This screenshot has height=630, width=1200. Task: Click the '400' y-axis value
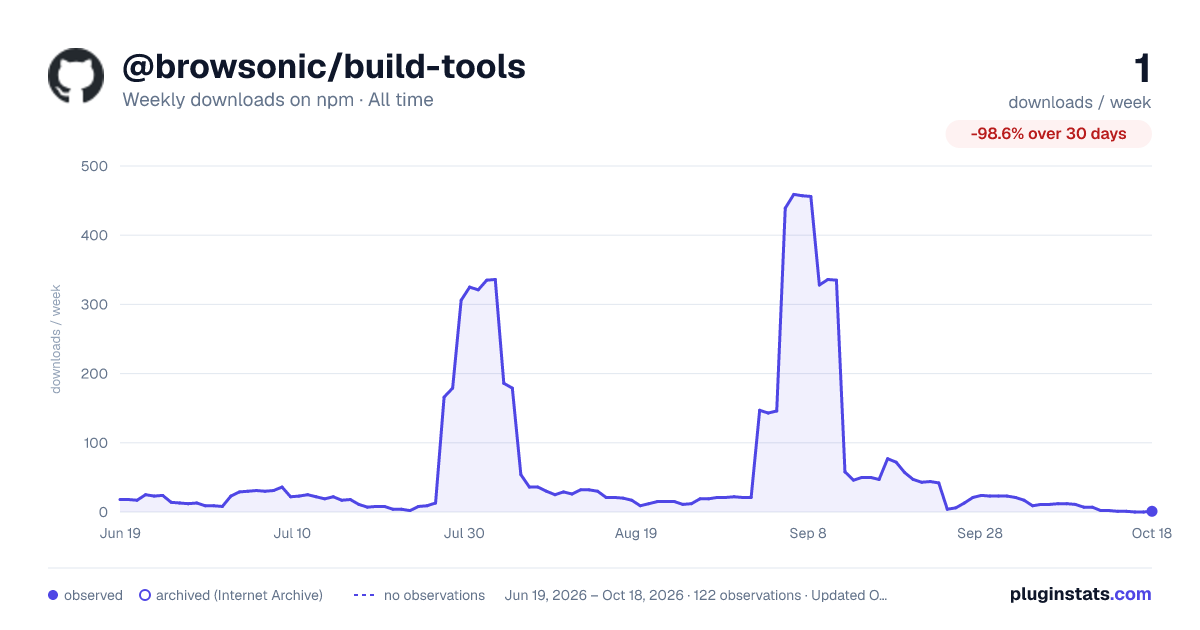95,235
